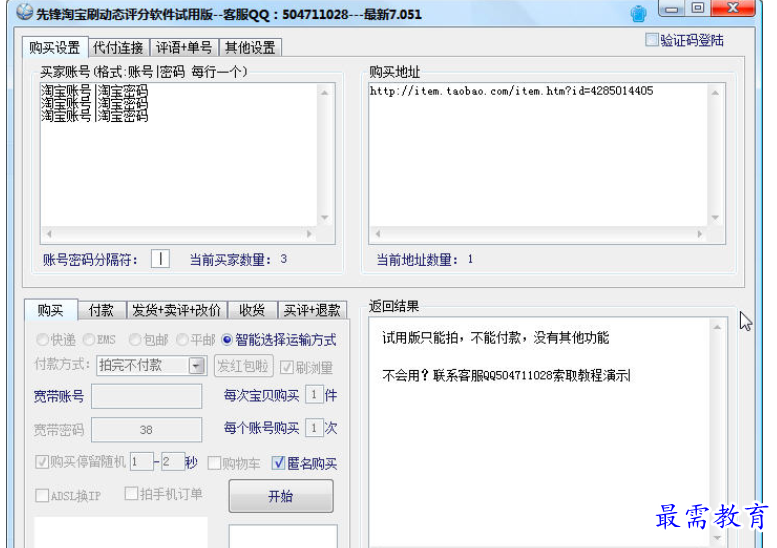Click the 开始 button

pos(281,495)
